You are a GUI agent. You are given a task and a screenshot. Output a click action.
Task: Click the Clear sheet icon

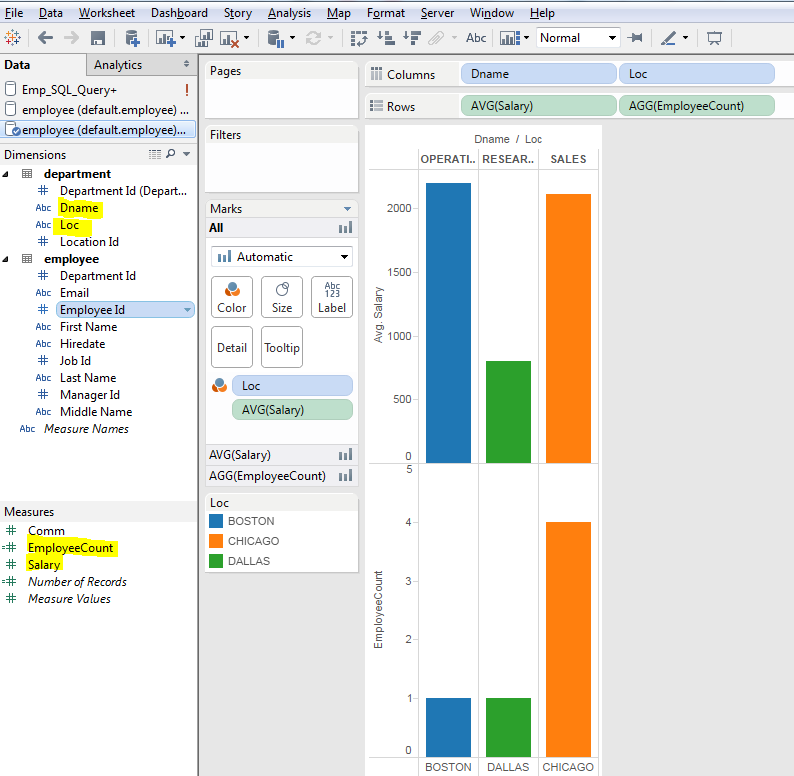point(229,38)
